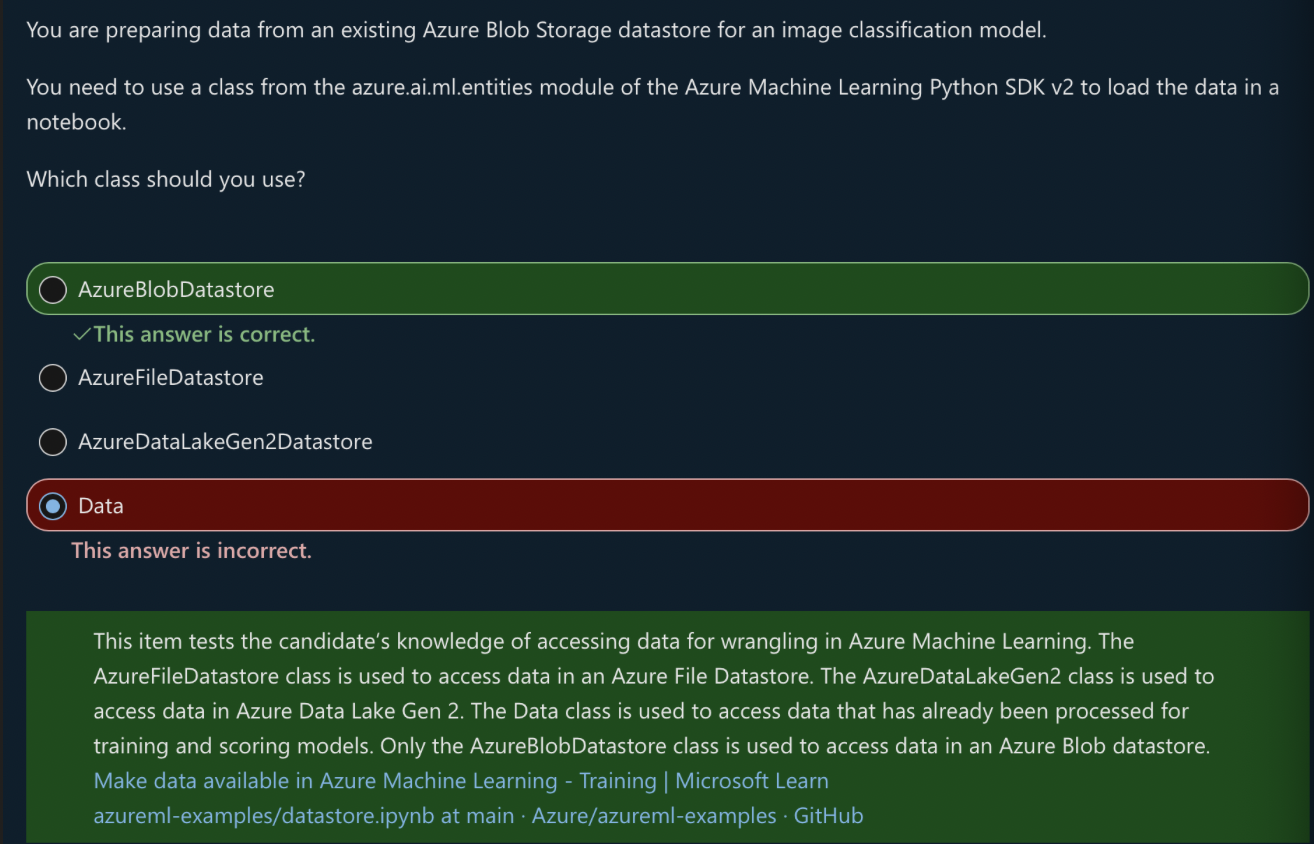Click the Data option label text
1314x844 pixels.
click(x=101, y=506)
